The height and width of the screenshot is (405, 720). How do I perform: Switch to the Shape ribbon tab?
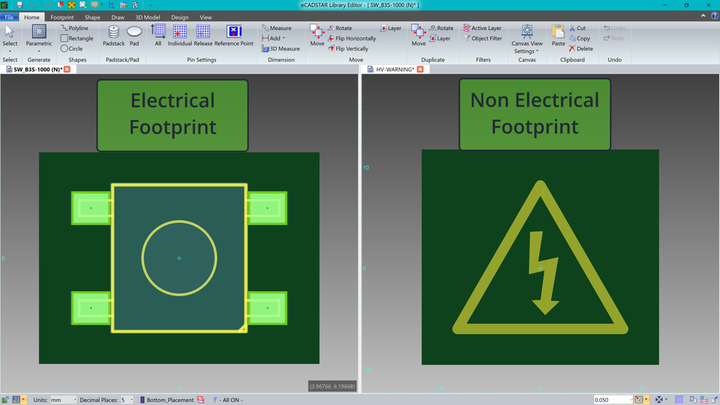tap(92, 17)
